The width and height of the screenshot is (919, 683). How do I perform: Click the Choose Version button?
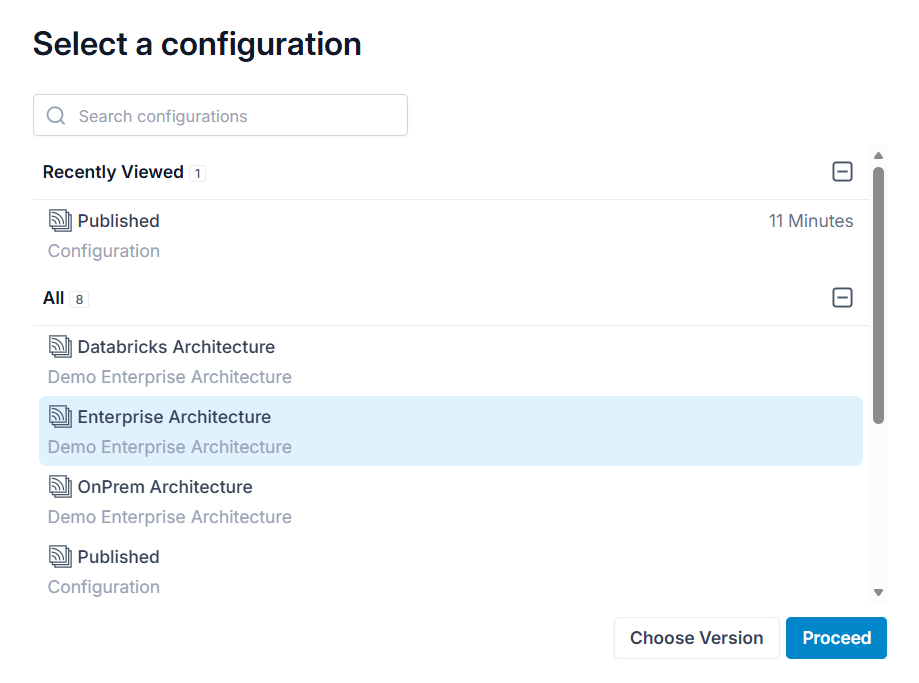696,638
